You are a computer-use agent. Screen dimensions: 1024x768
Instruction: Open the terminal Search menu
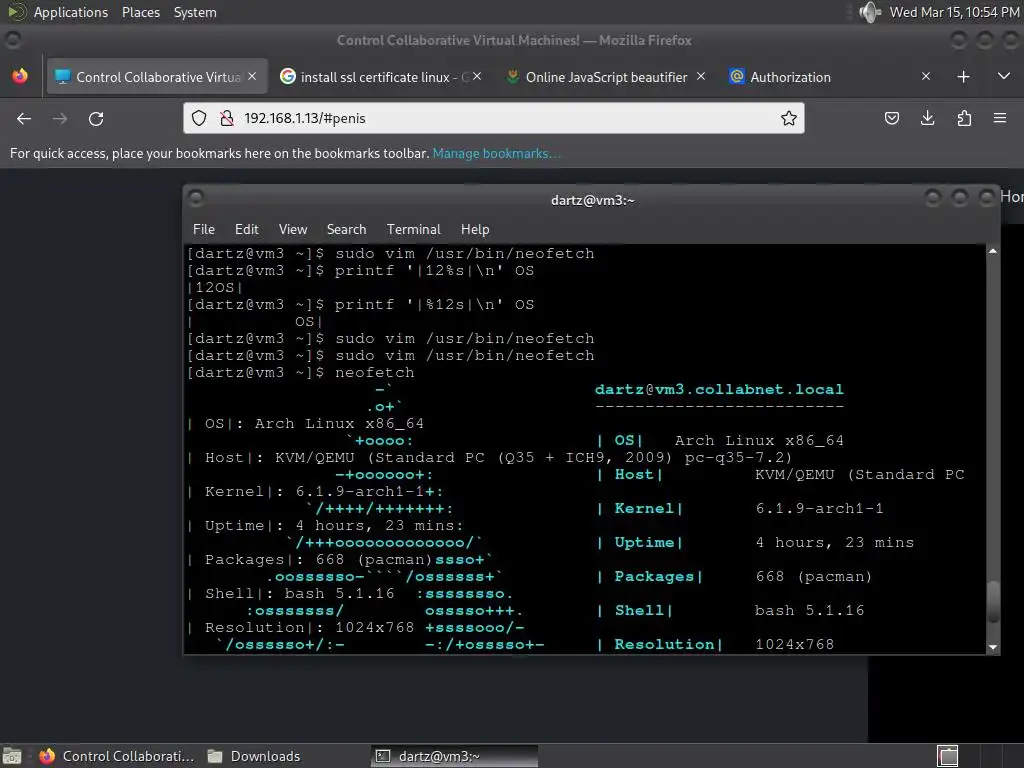tap(346, 229)
